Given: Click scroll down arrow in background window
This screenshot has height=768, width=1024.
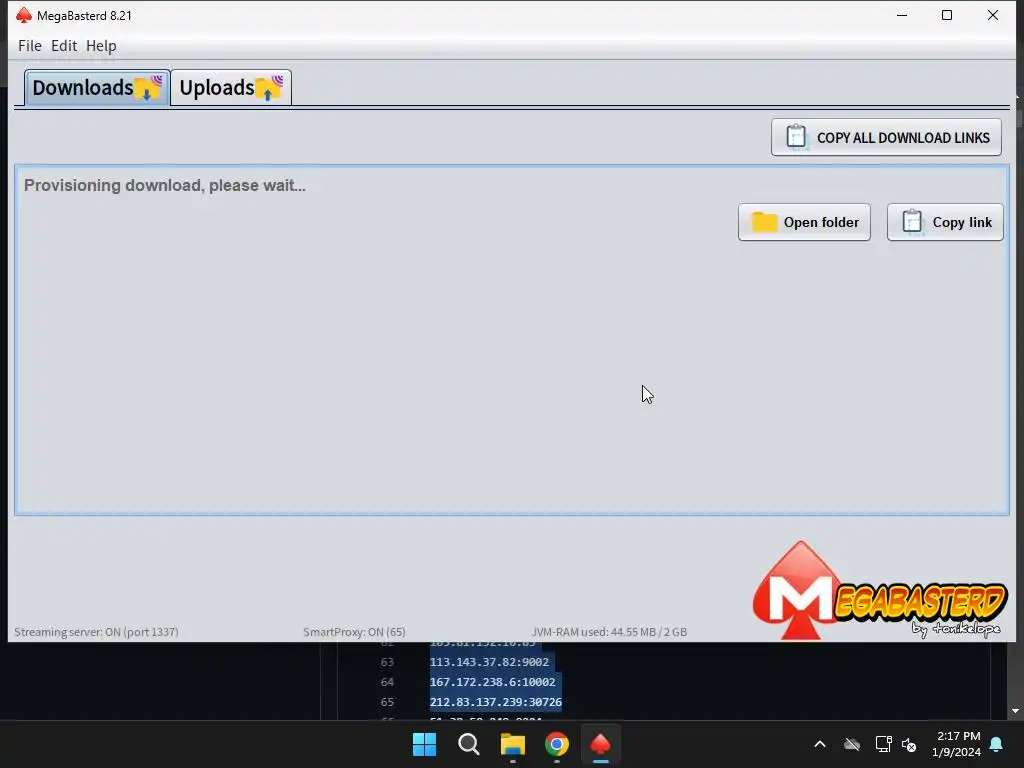Looking at the screenshot, I should click(x=1015, y=711).
